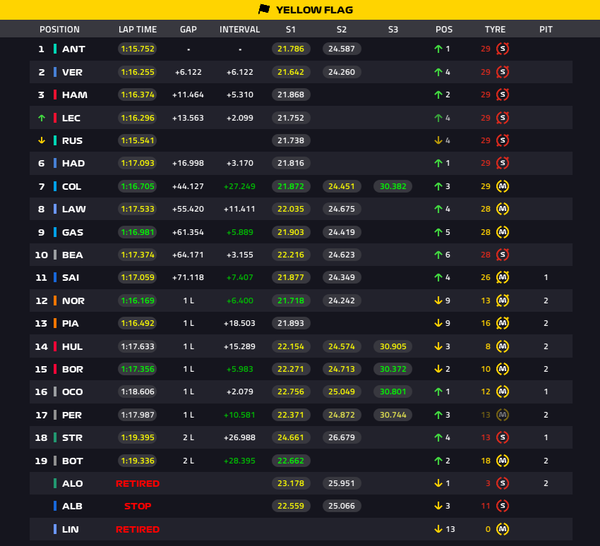Click the S3 column header

point(393,29)
